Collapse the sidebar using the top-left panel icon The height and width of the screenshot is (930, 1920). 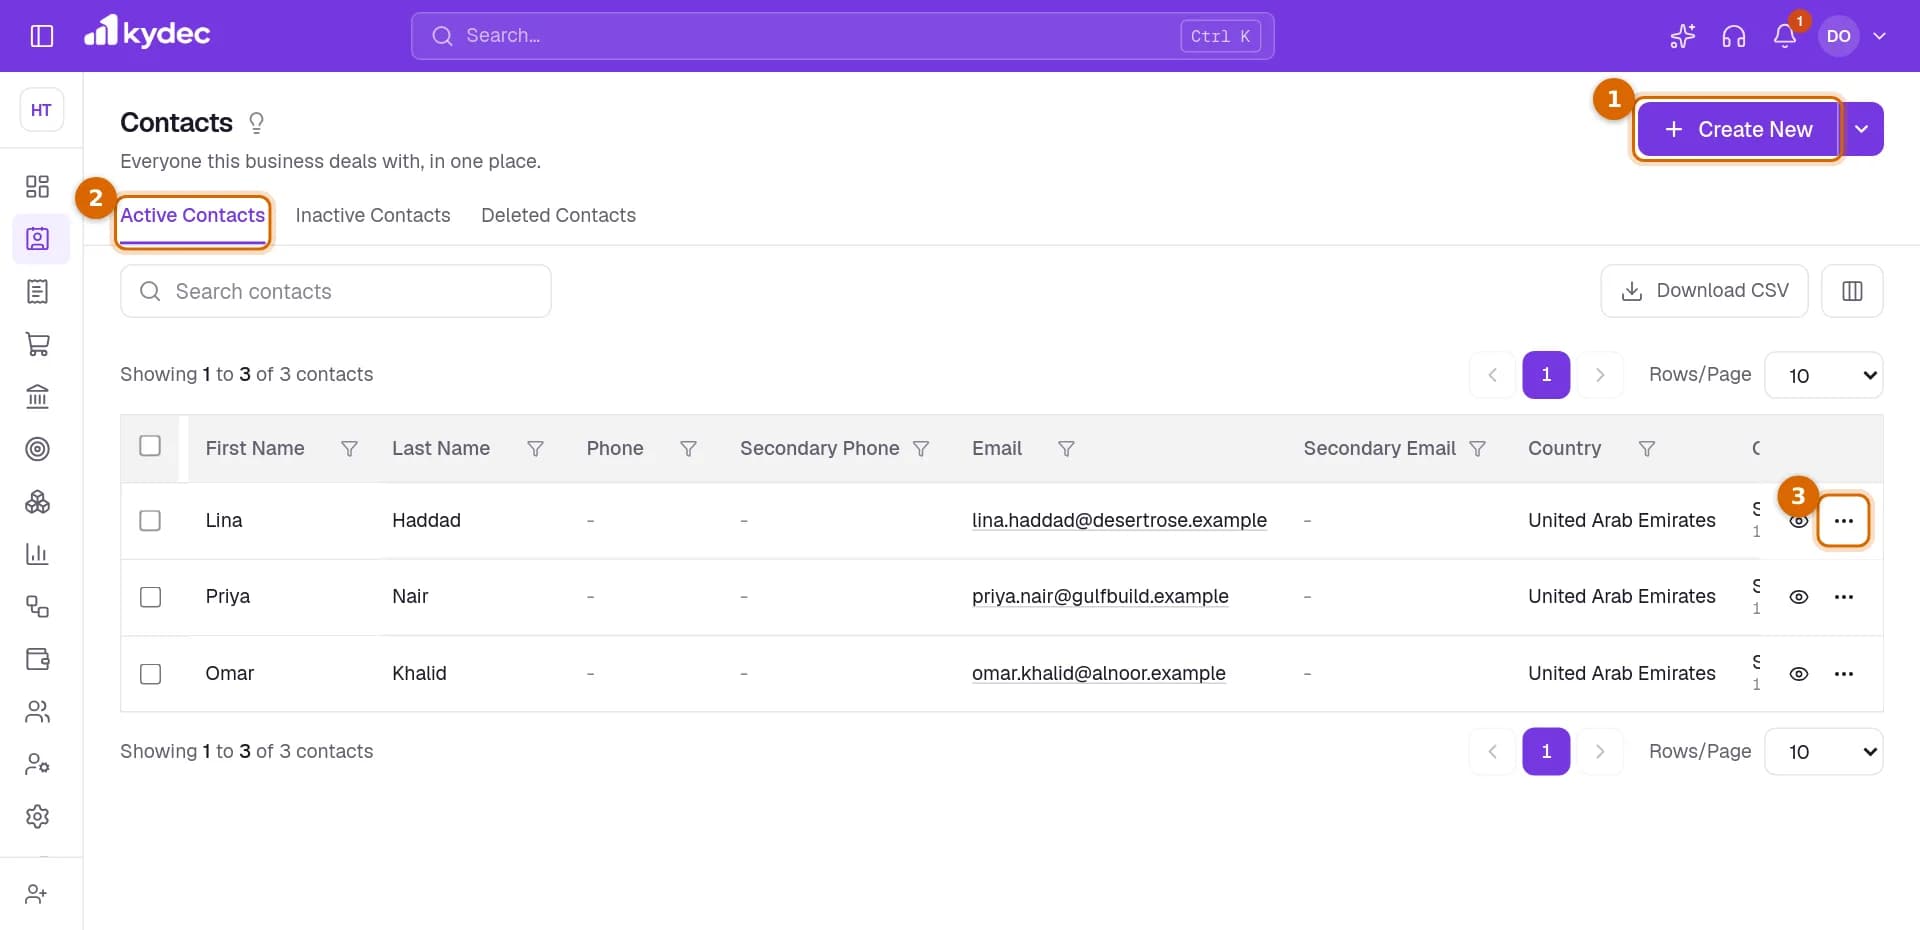tap(42, 36)
